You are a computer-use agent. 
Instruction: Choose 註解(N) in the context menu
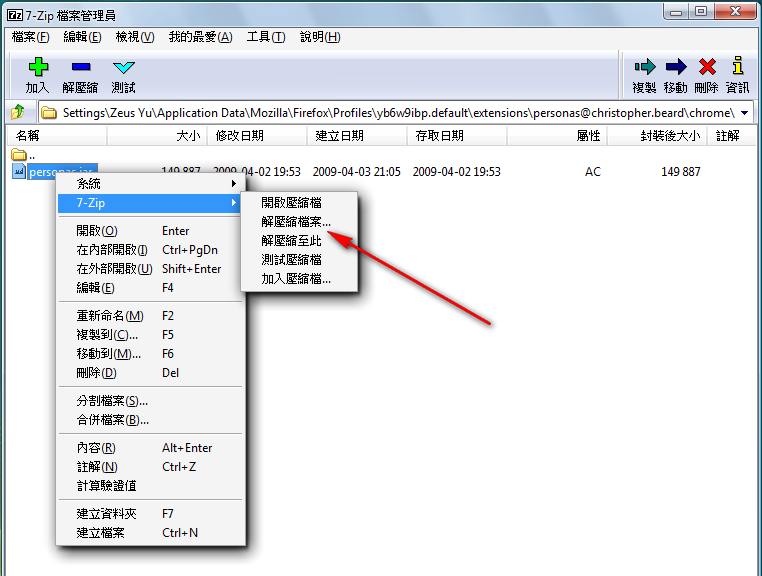tap(150, 467)
